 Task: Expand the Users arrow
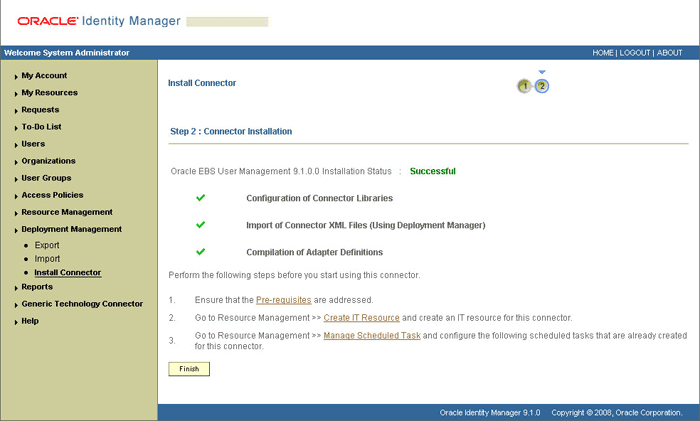16,145
